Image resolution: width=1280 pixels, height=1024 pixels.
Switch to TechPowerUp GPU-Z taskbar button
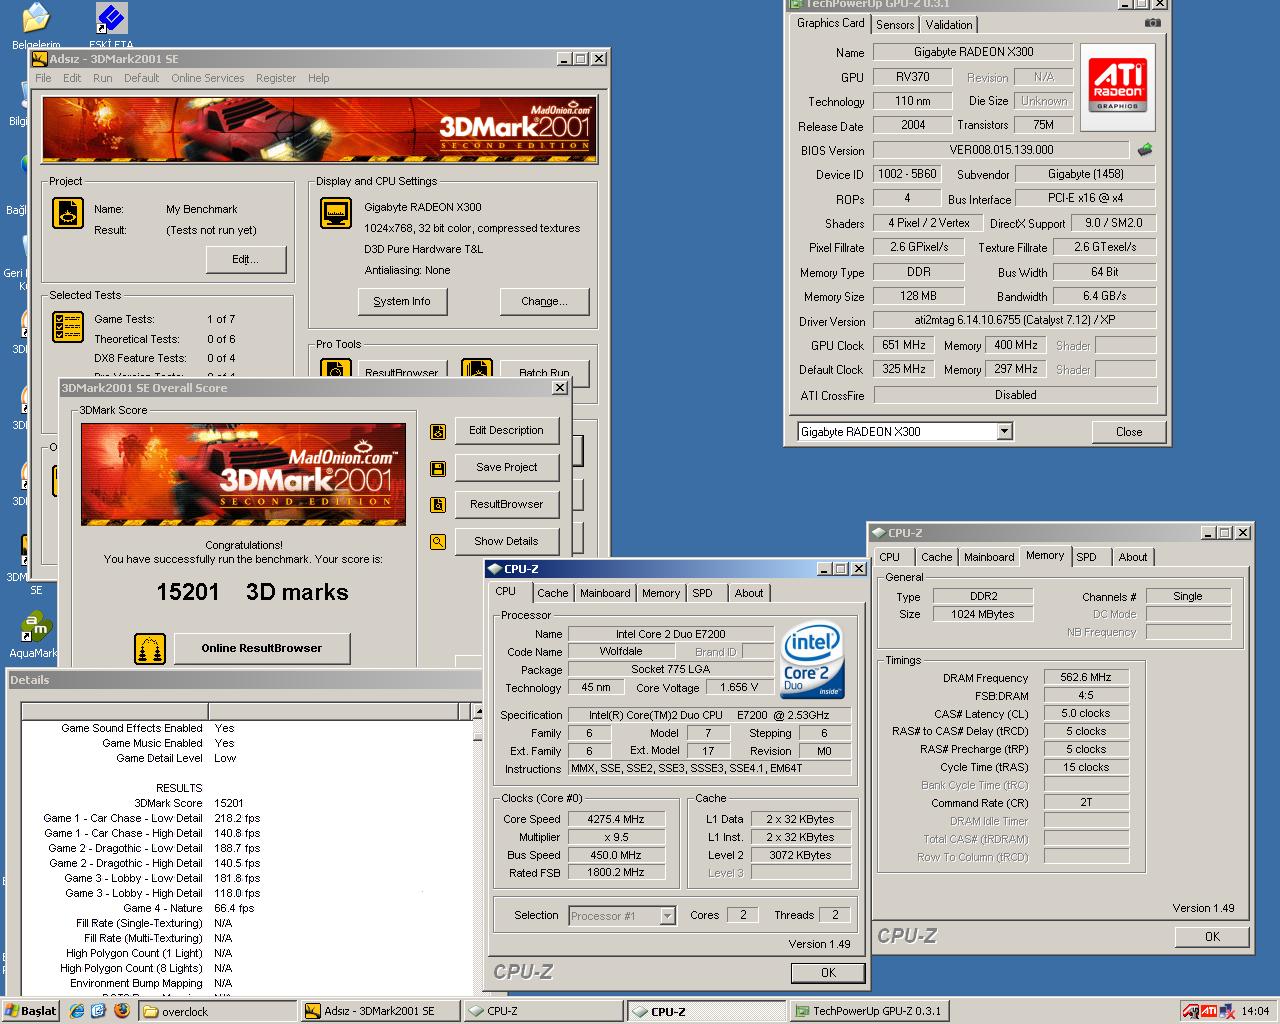click(x=870, y=1011)
